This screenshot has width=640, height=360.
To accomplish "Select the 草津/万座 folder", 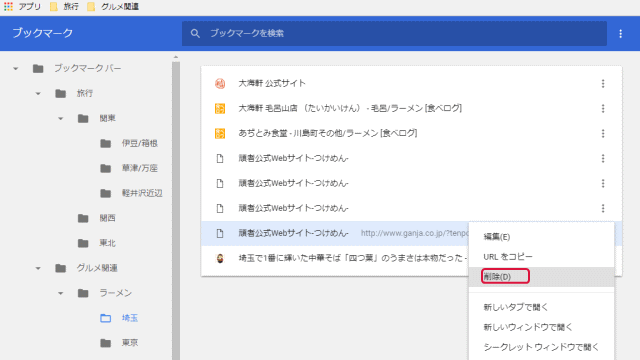I will point(140,168).
